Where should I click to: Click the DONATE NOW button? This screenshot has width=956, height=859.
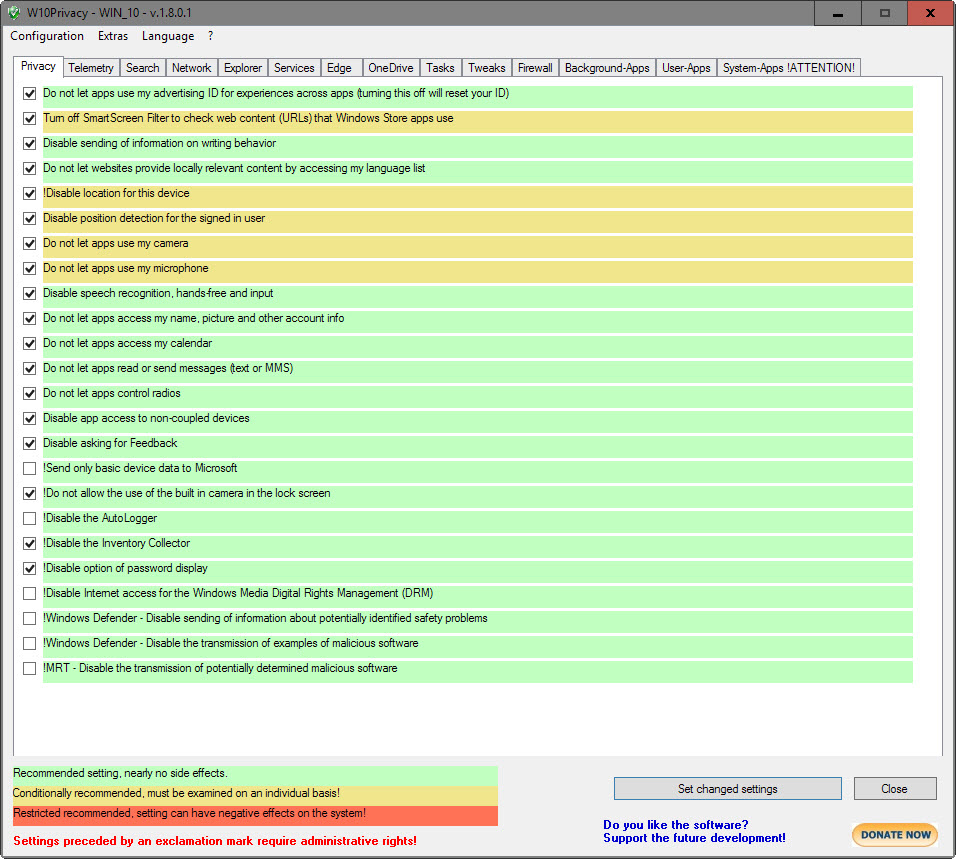coord(895,835)
